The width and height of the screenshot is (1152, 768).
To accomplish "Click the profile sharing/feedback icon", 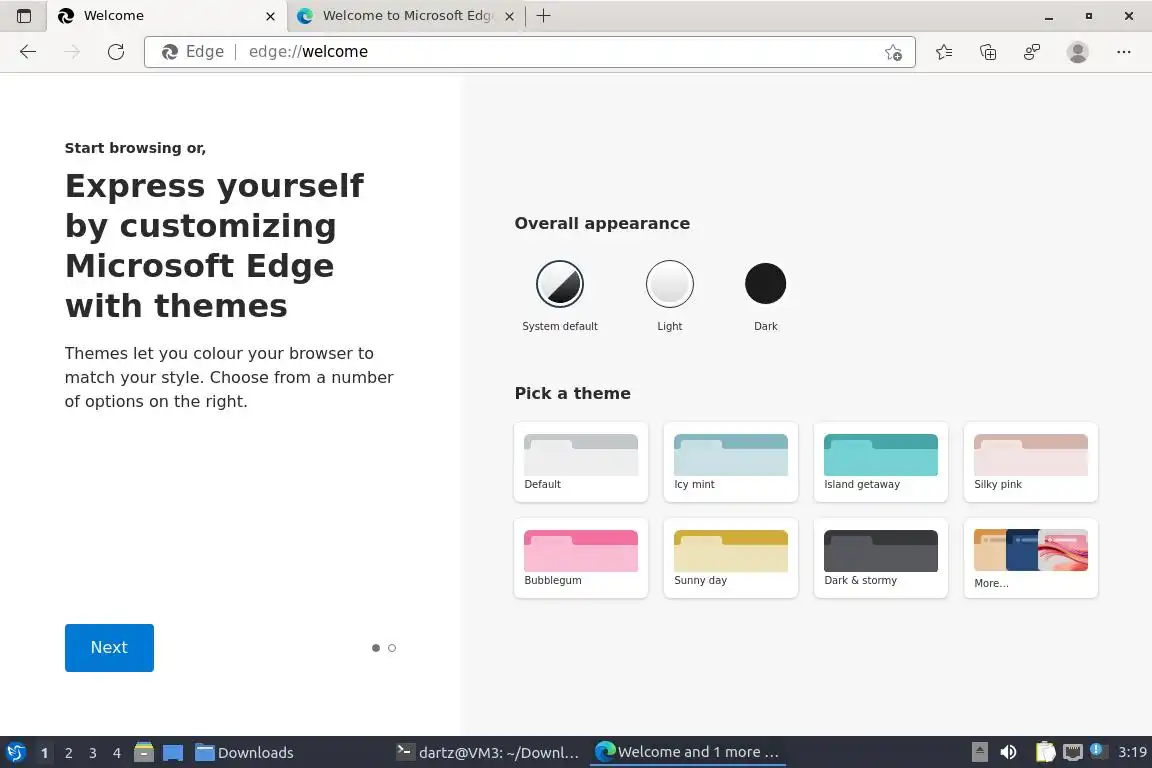I will coord(1032,51).
